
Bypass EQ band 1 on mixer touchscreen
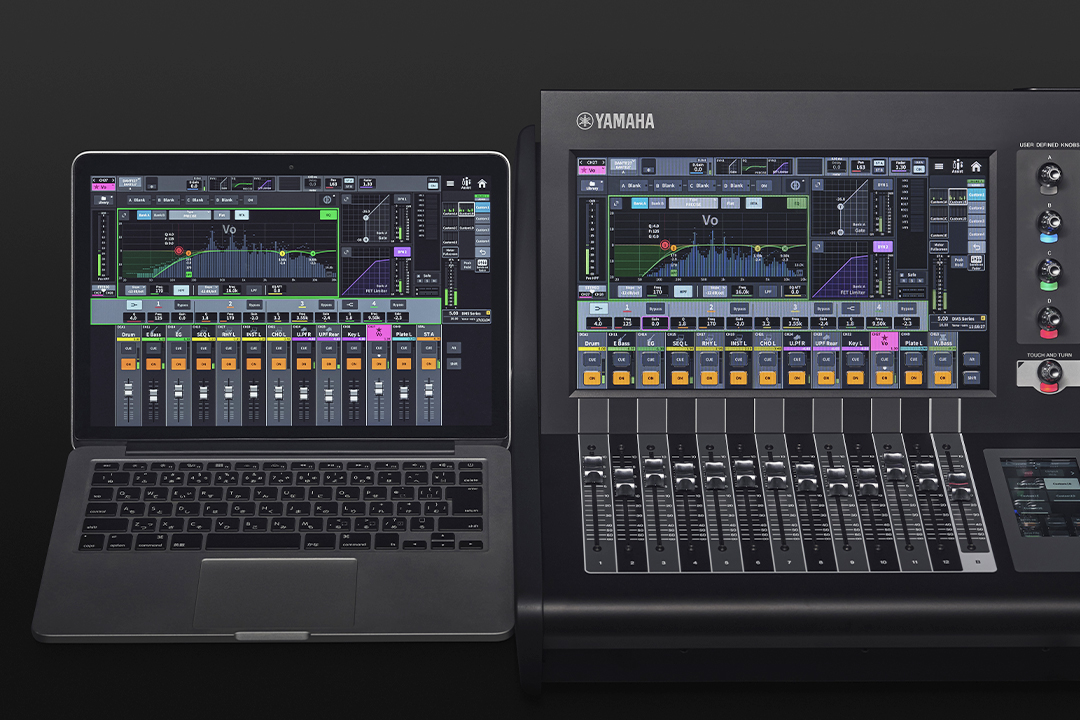click(x=656, y=309)
